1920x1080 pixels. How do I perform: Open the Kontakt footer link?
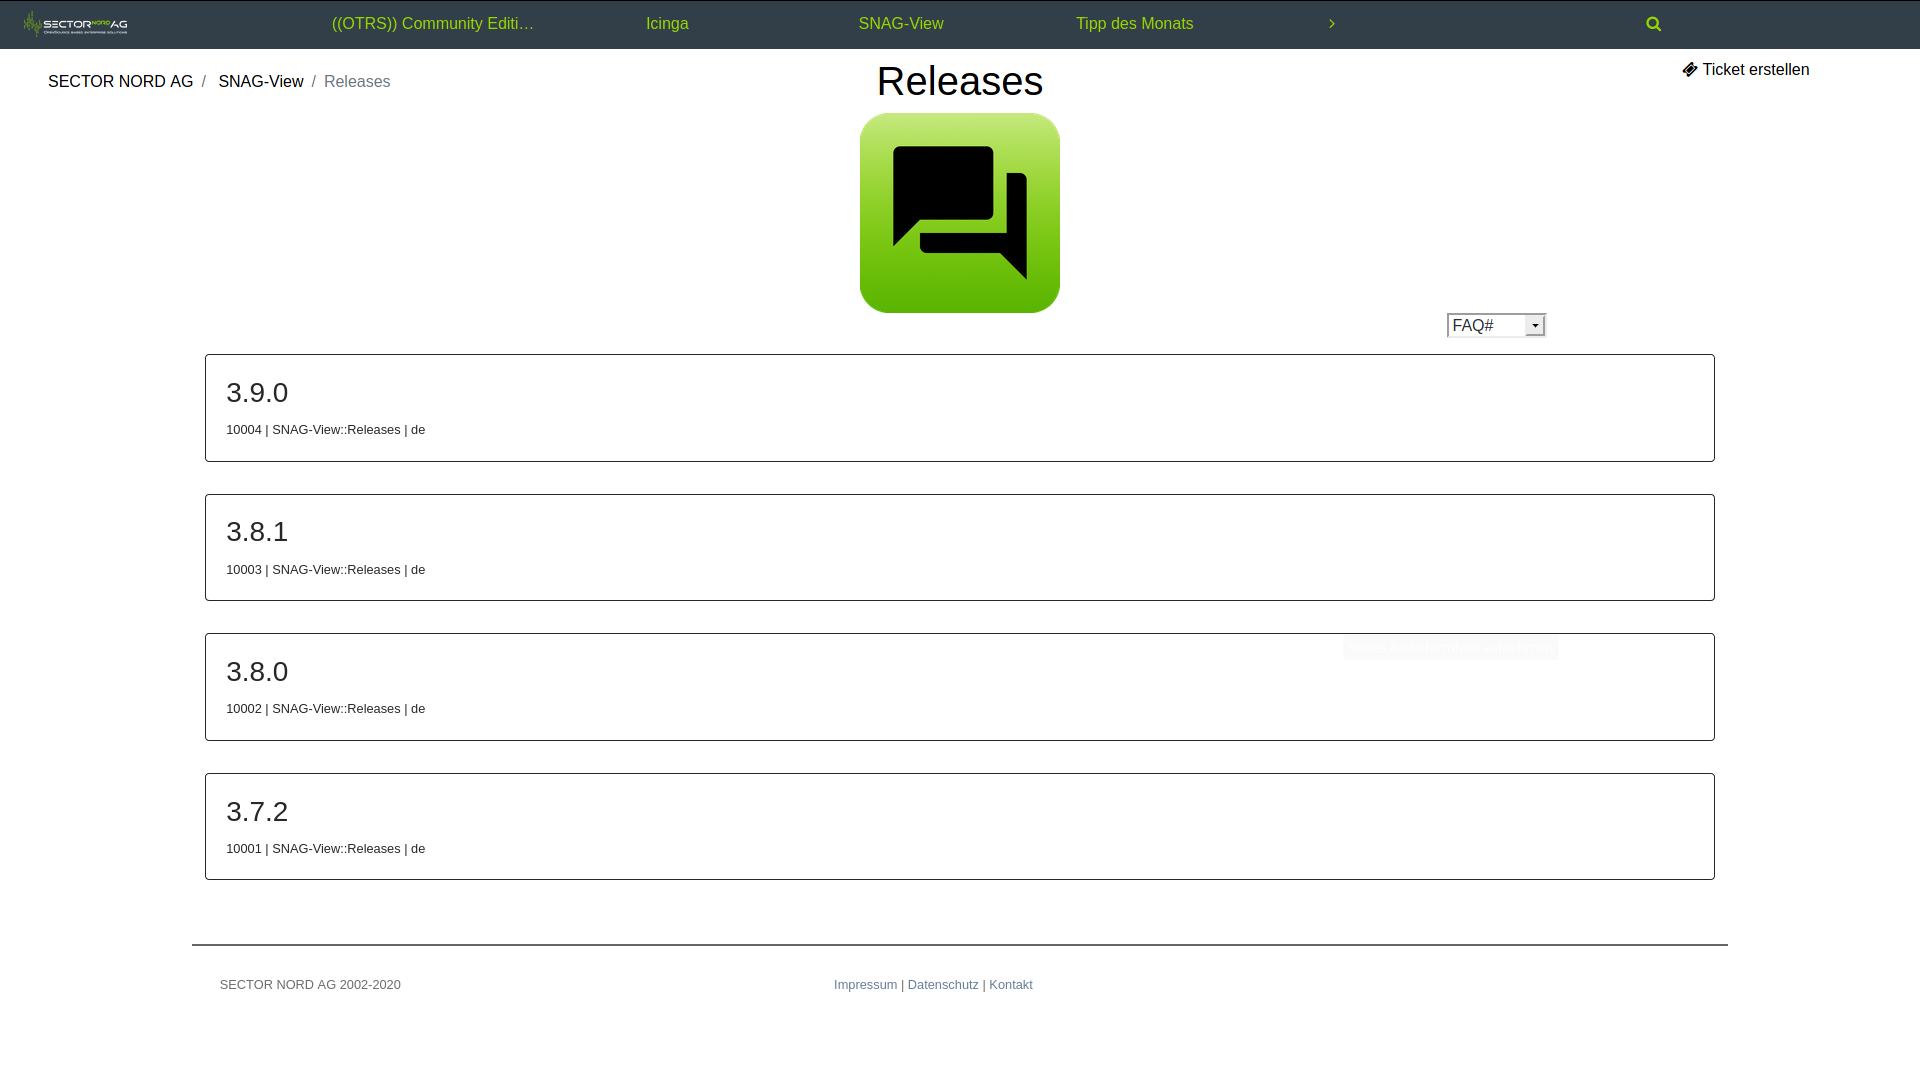(x=1010, y=985)
